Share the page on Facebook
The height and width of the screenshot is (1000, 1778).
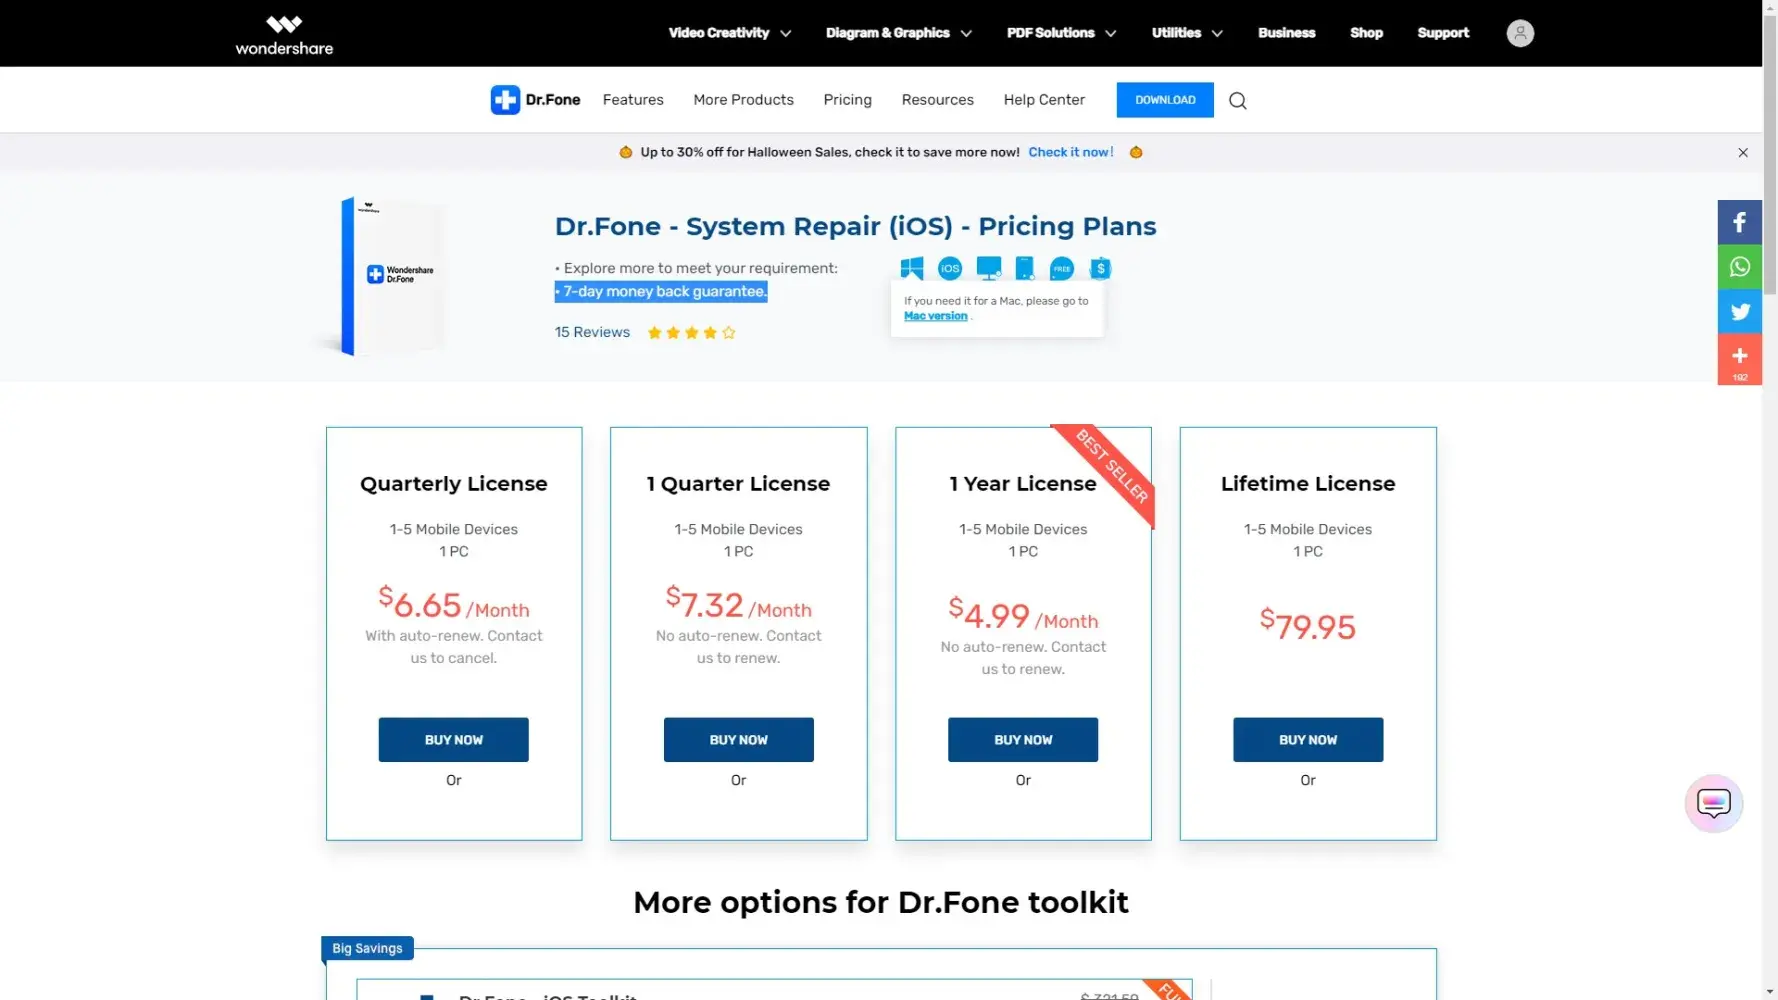point(1740,222)
